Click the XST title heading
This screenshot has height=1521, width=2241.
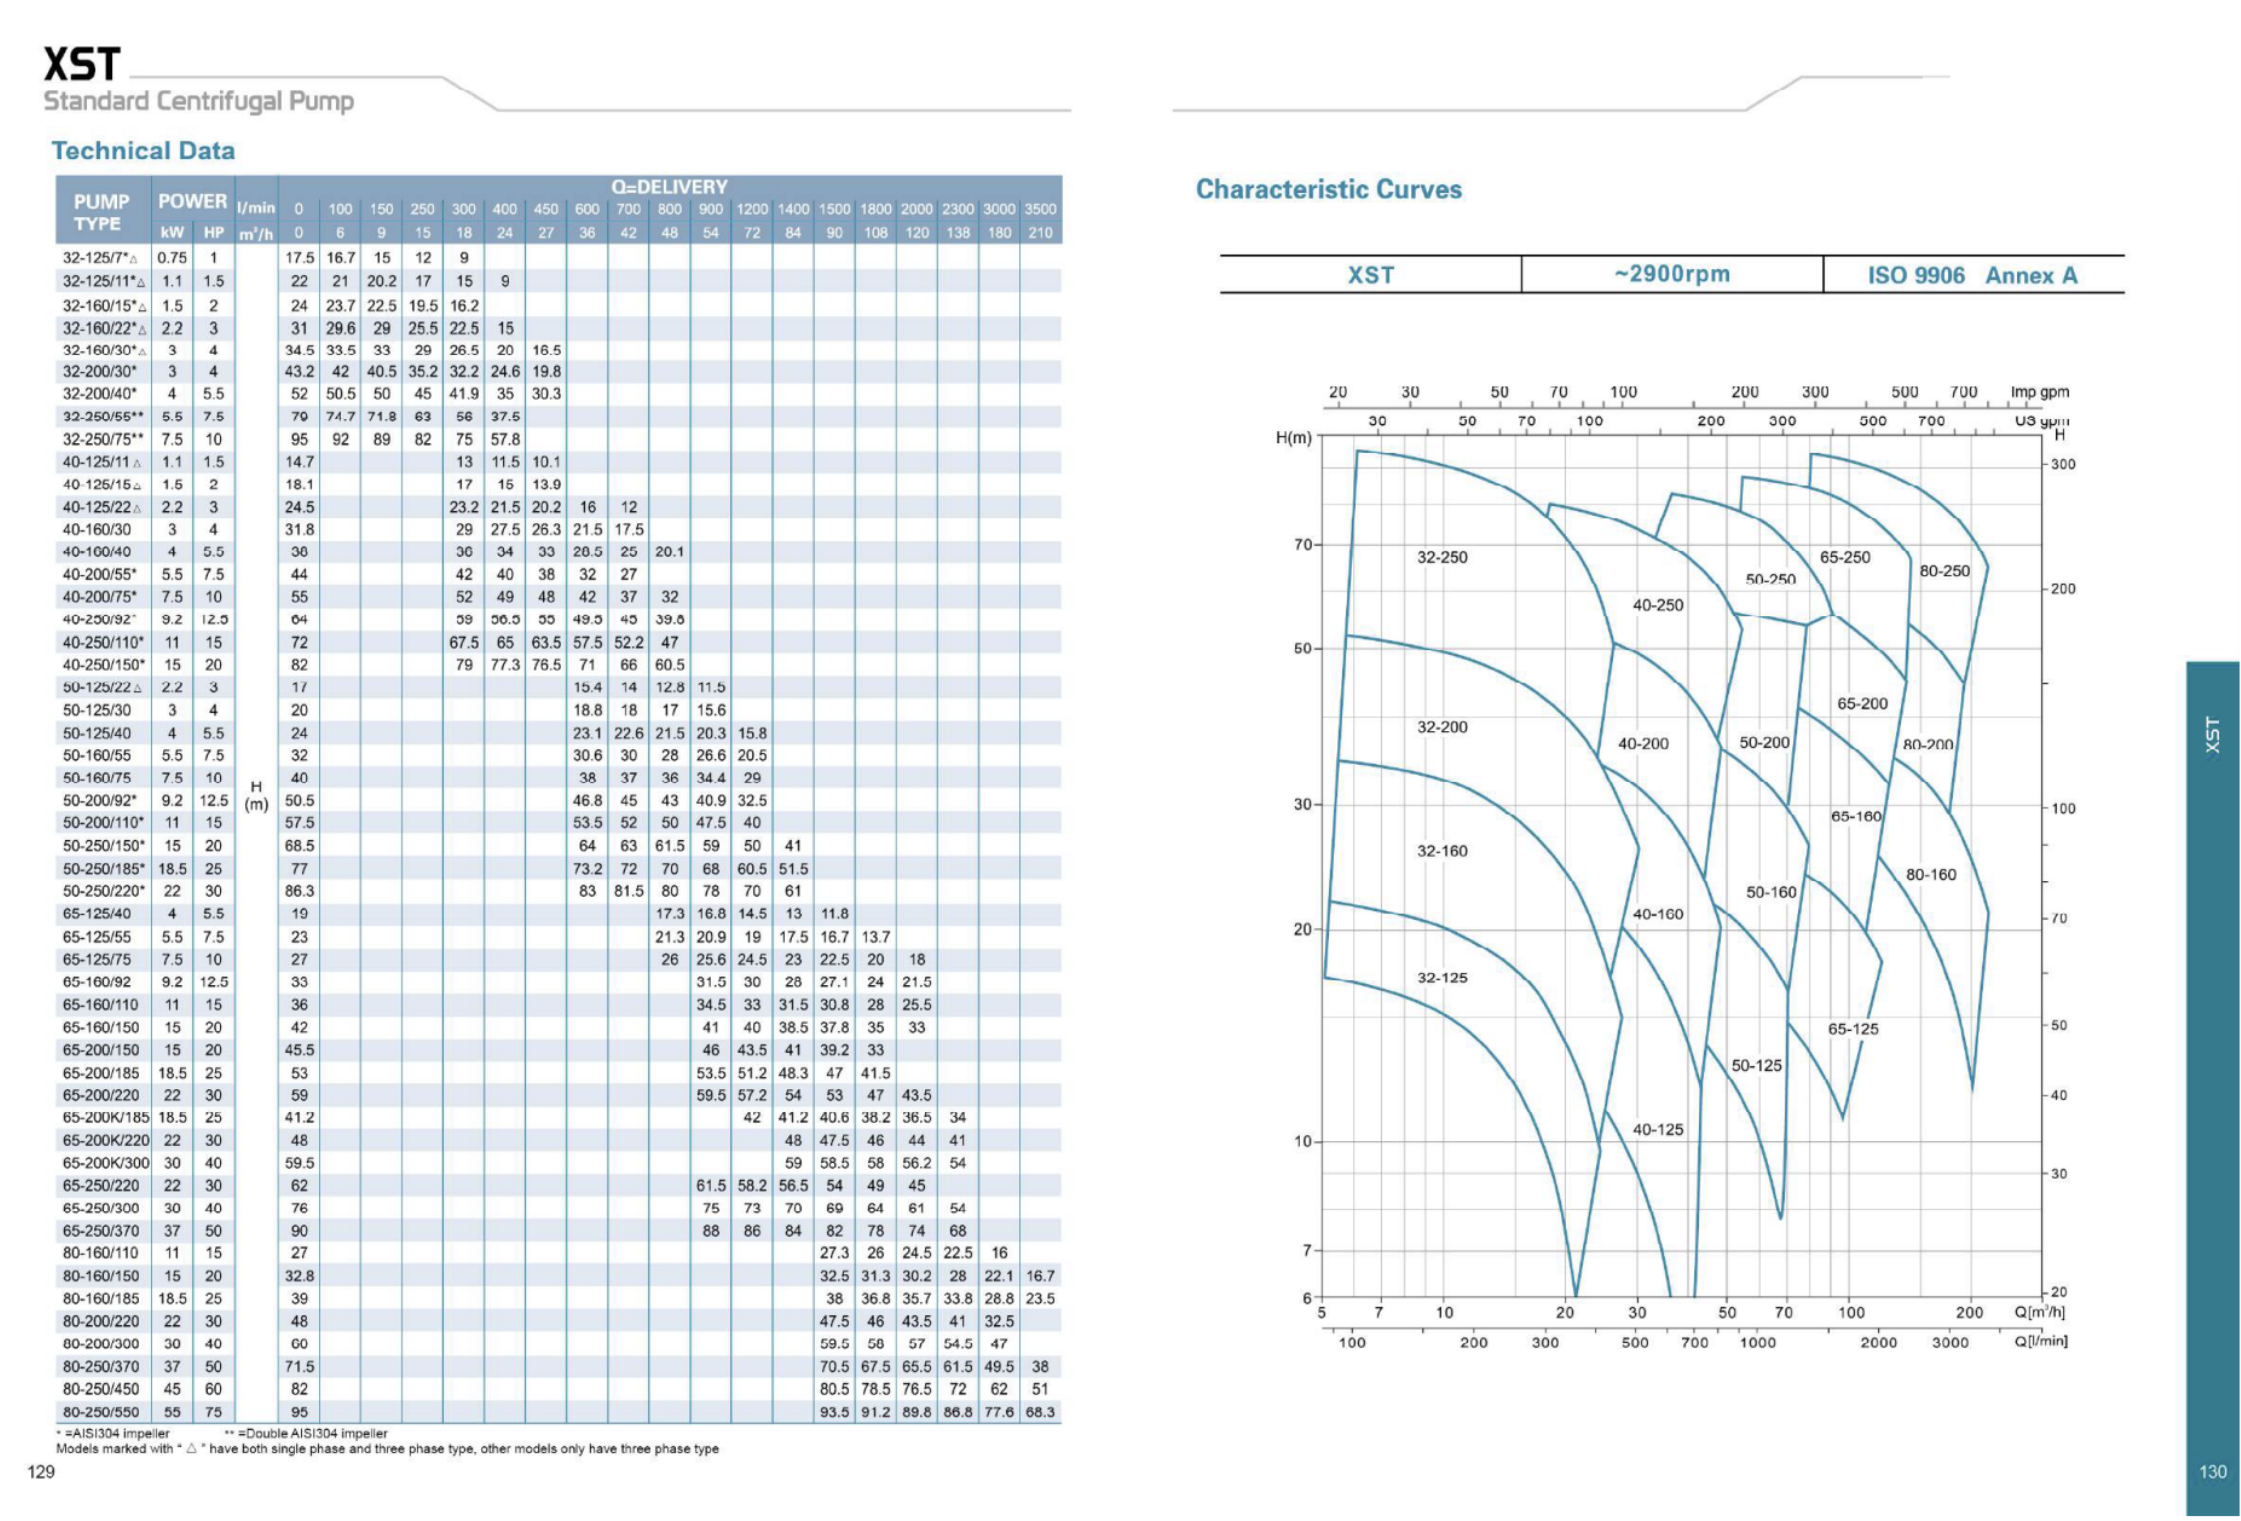(82, 65)
